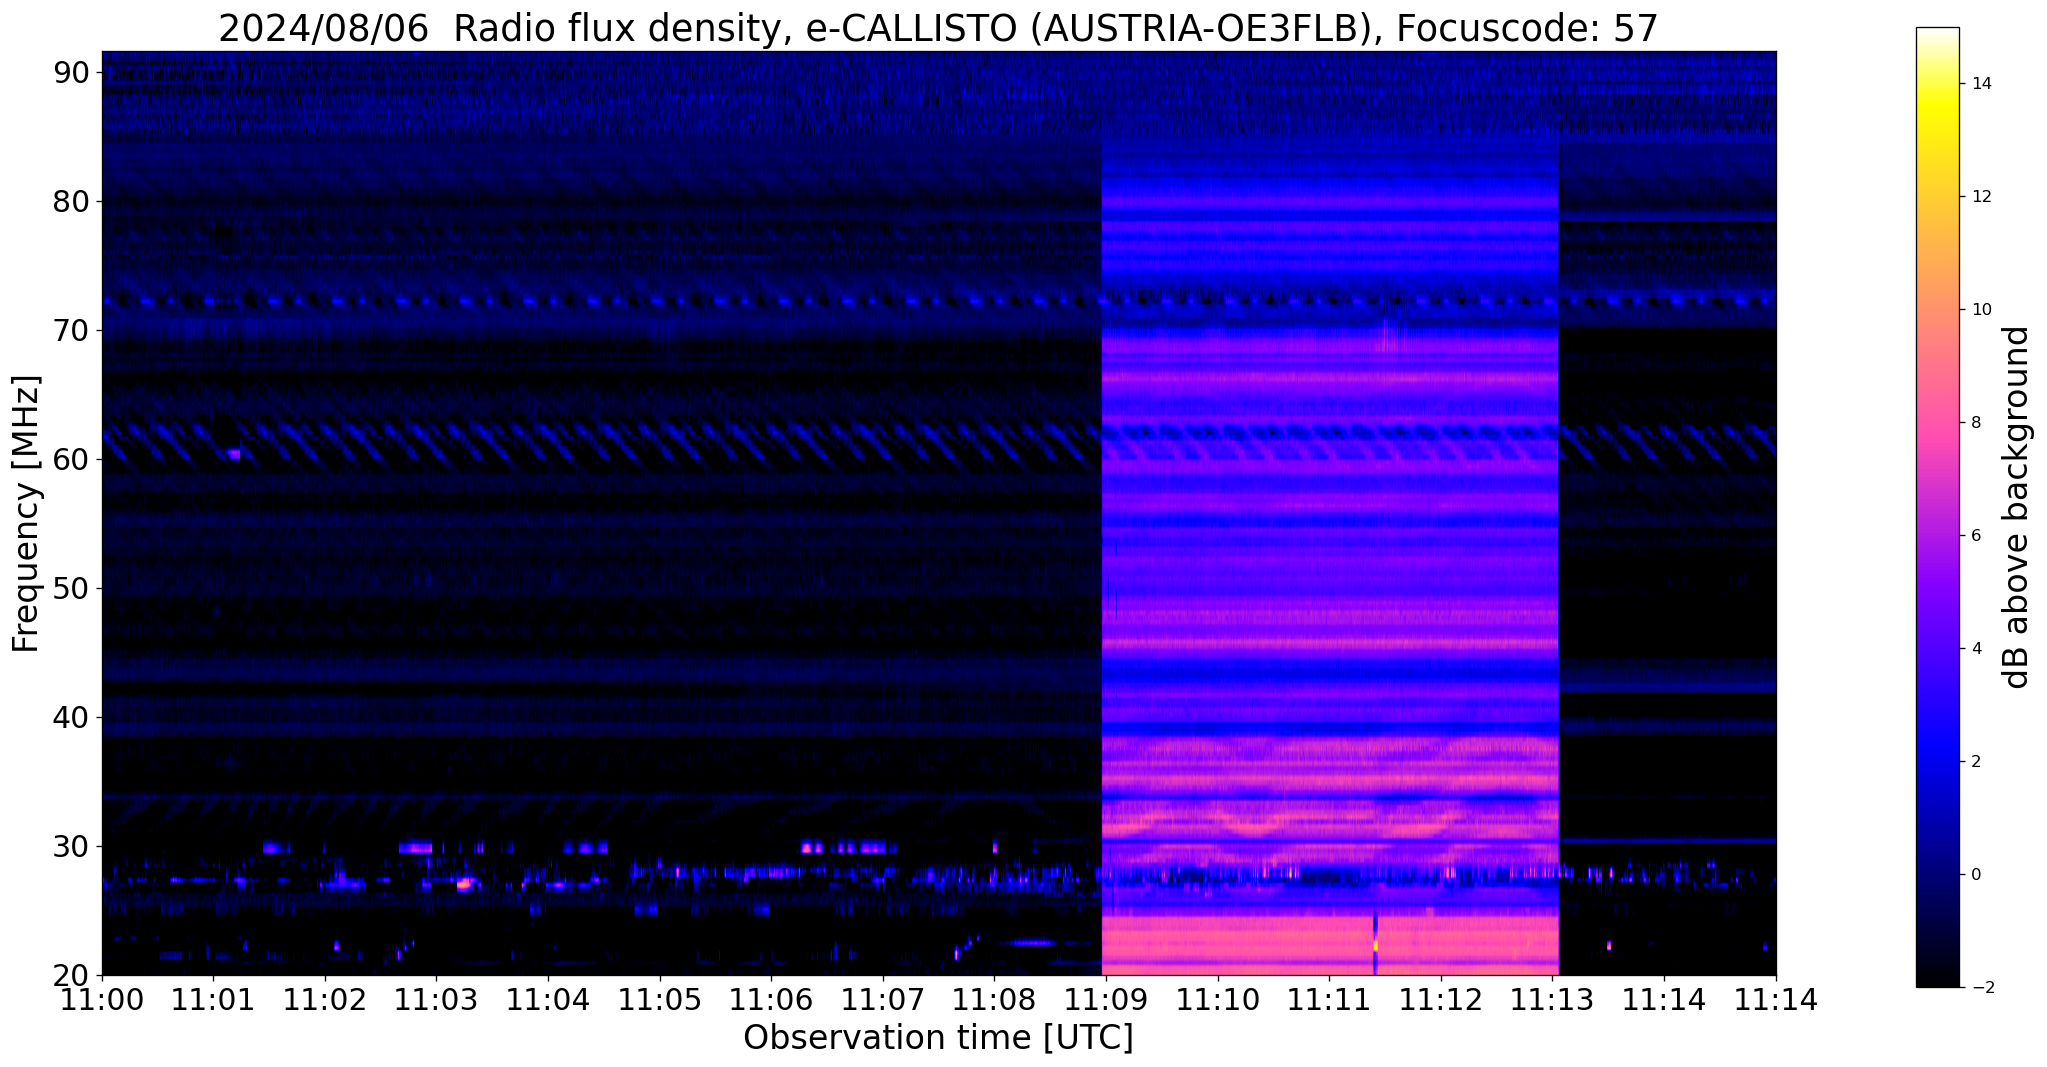Screen dimensions: 2047x1067
Task: Click the colorbar tick label 6
Action: [x=1976, y=536]
